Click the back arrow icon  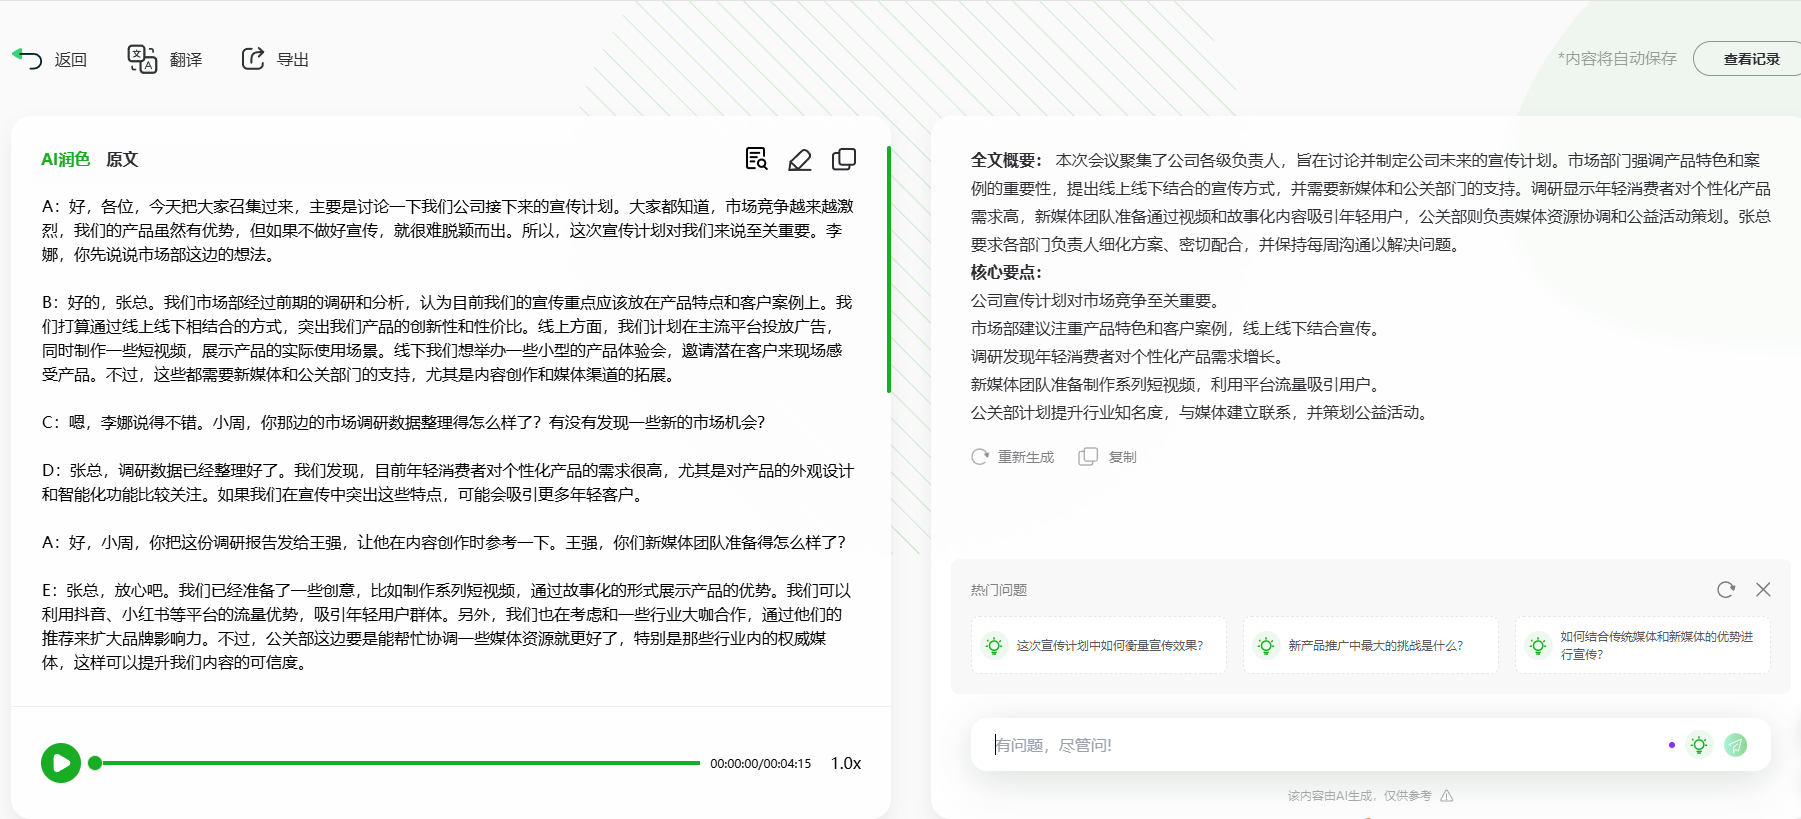click(28, 59)
